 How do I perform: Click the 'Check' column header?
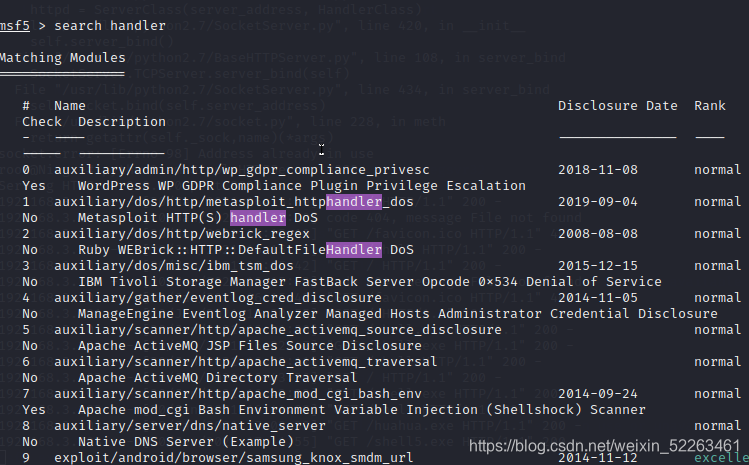pyautogui.click(x=42, y=122)
